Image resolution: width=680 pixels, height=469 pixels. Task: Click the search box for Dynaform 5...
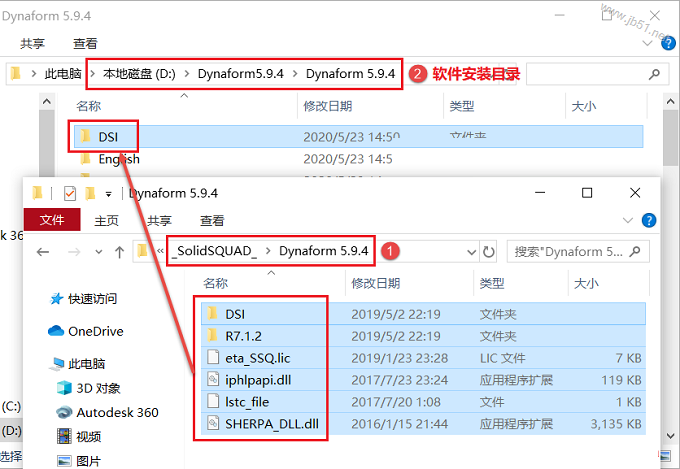[578, 252]
